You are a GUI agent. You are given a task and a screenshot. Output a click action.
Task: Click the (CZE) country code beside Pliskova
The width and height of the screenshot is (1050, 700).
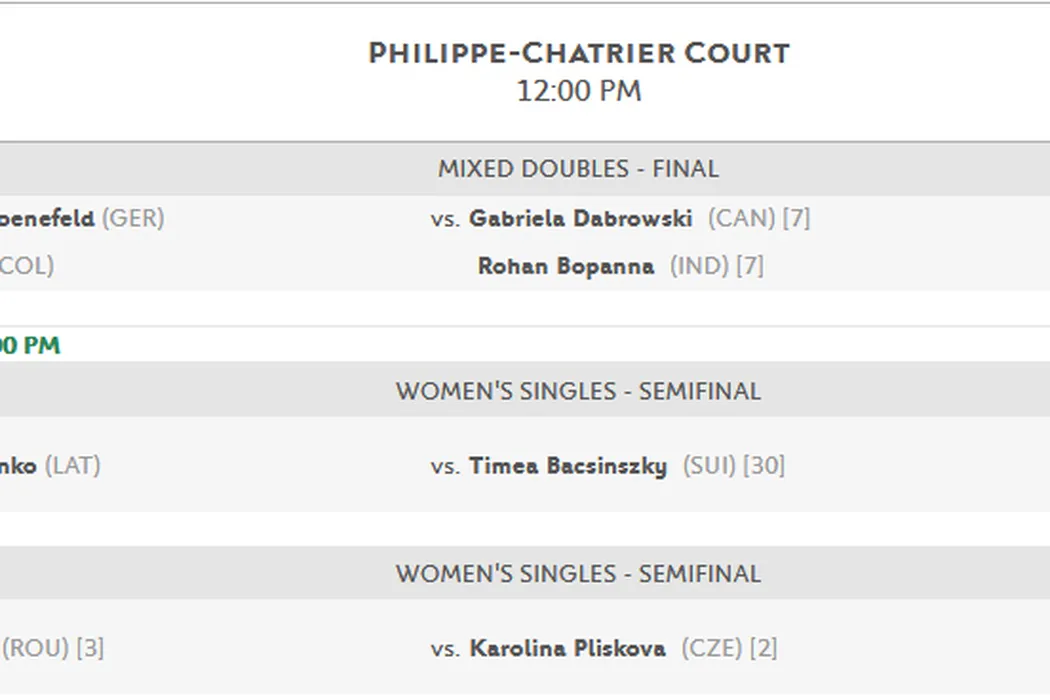pyautogui.click(x=712, y=649)
